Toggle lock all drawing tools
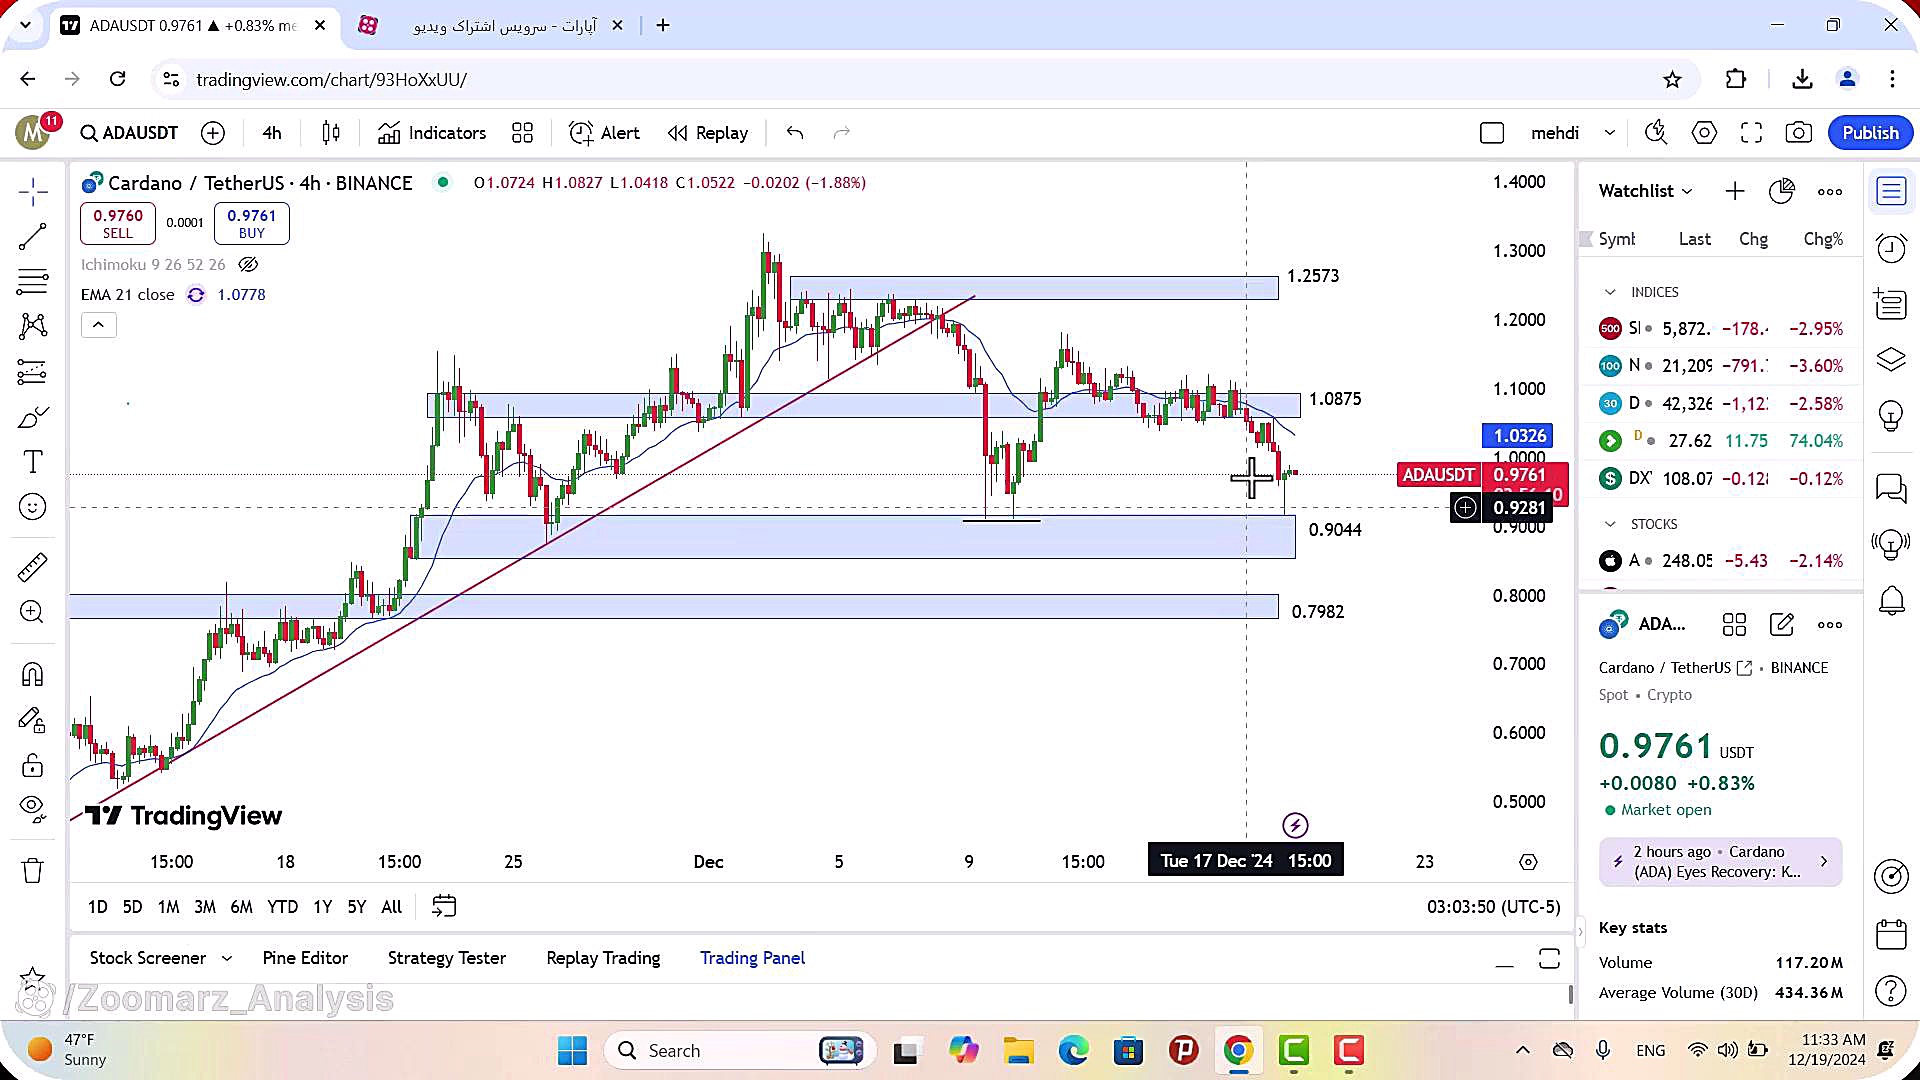The width and height of the screenshot is (1920, 1080). coord(33,765)
